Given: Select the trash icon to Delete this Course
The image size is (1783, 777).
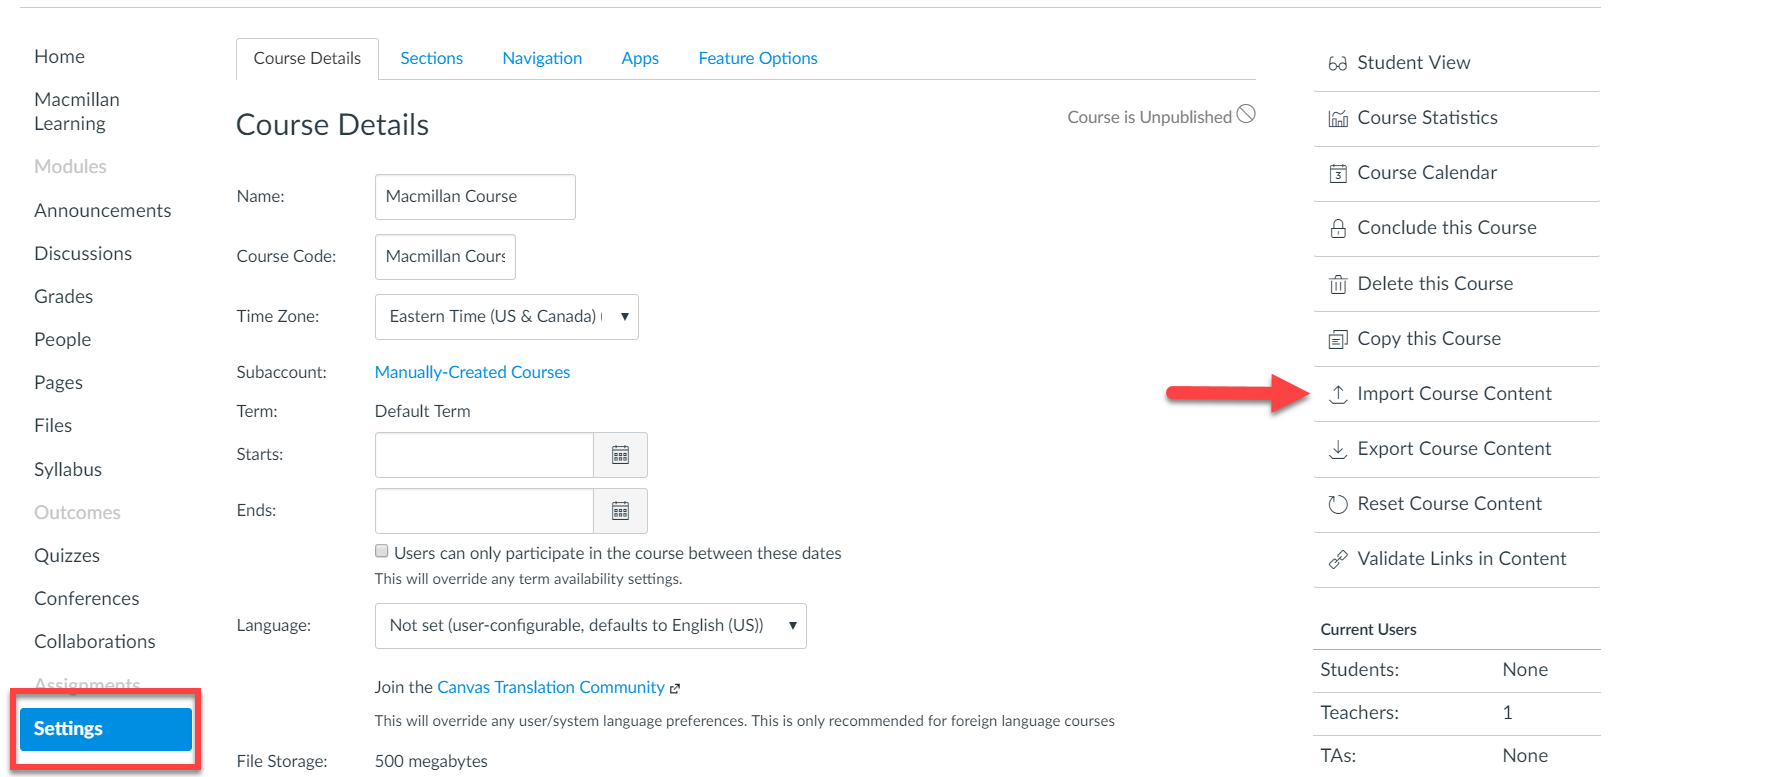Looking at the screenshot, I should click(x=1338, y=283).
